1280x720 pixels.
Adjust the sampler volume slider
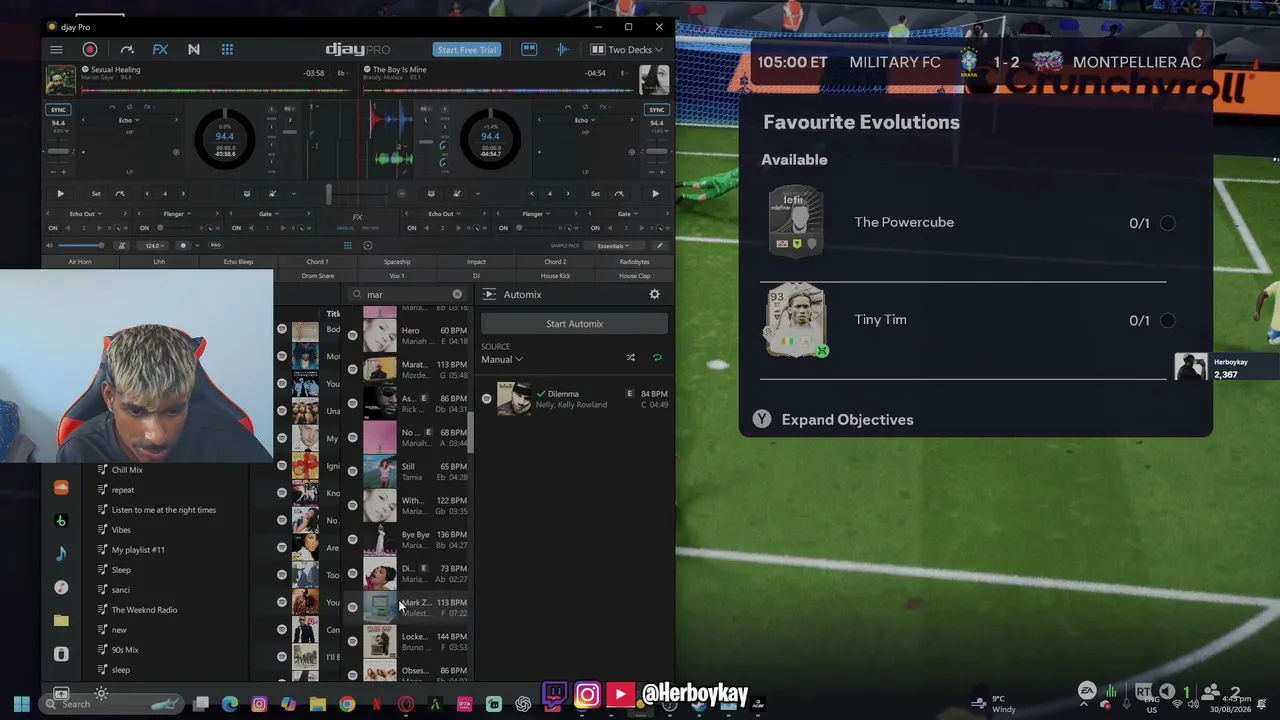click(x=80, y=245)
